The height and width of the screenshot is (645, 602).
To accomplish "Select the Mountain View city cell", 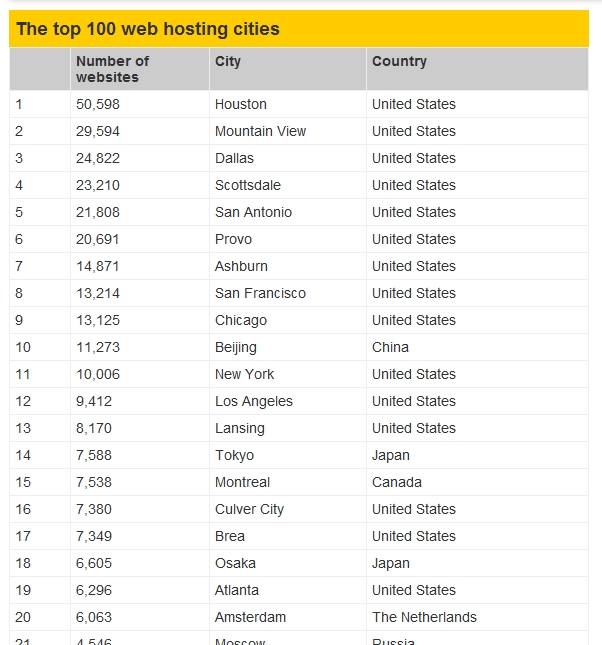I will [x=261, y=131].
